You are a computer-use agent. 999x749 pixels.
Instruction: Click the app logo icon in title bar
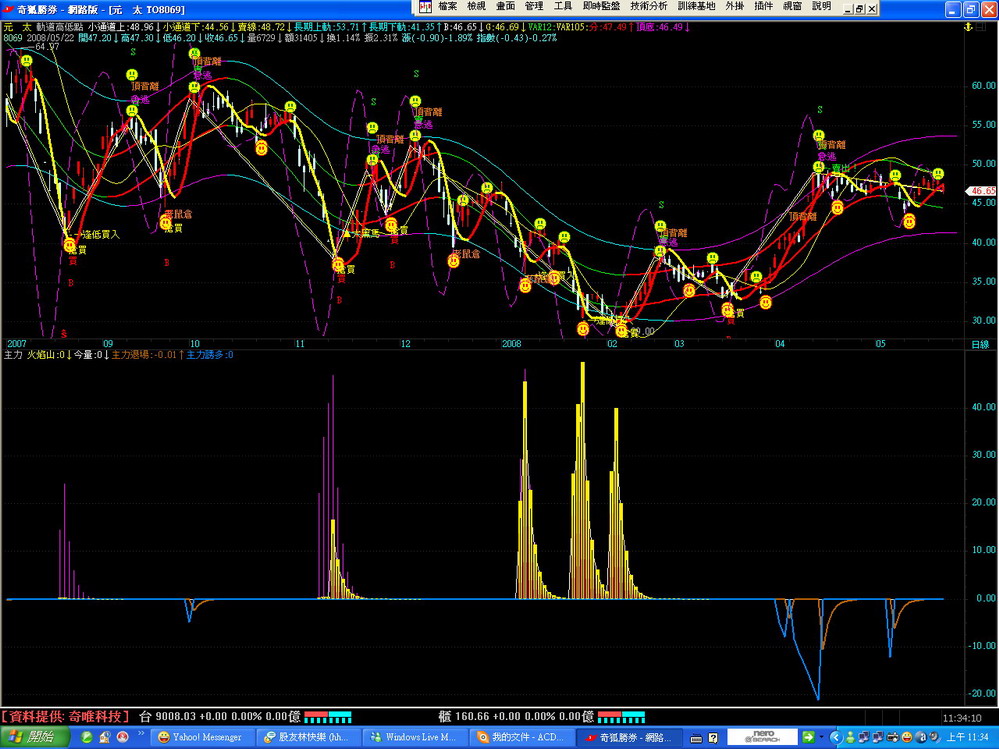8,8
